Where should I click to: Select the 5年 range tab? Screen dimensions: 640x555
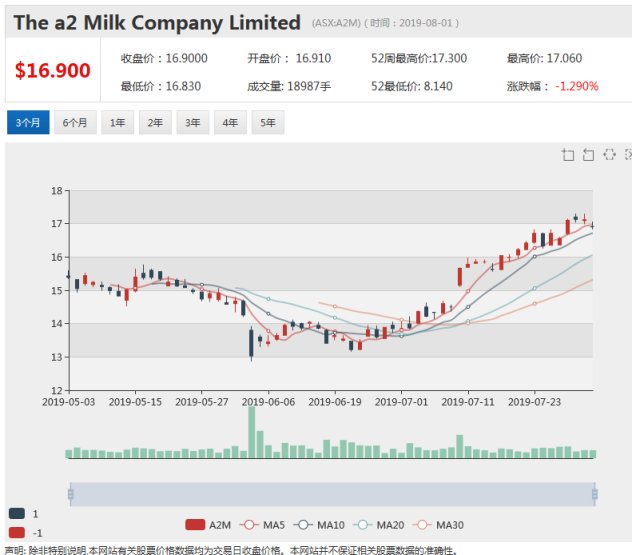[x=268, y=122]
